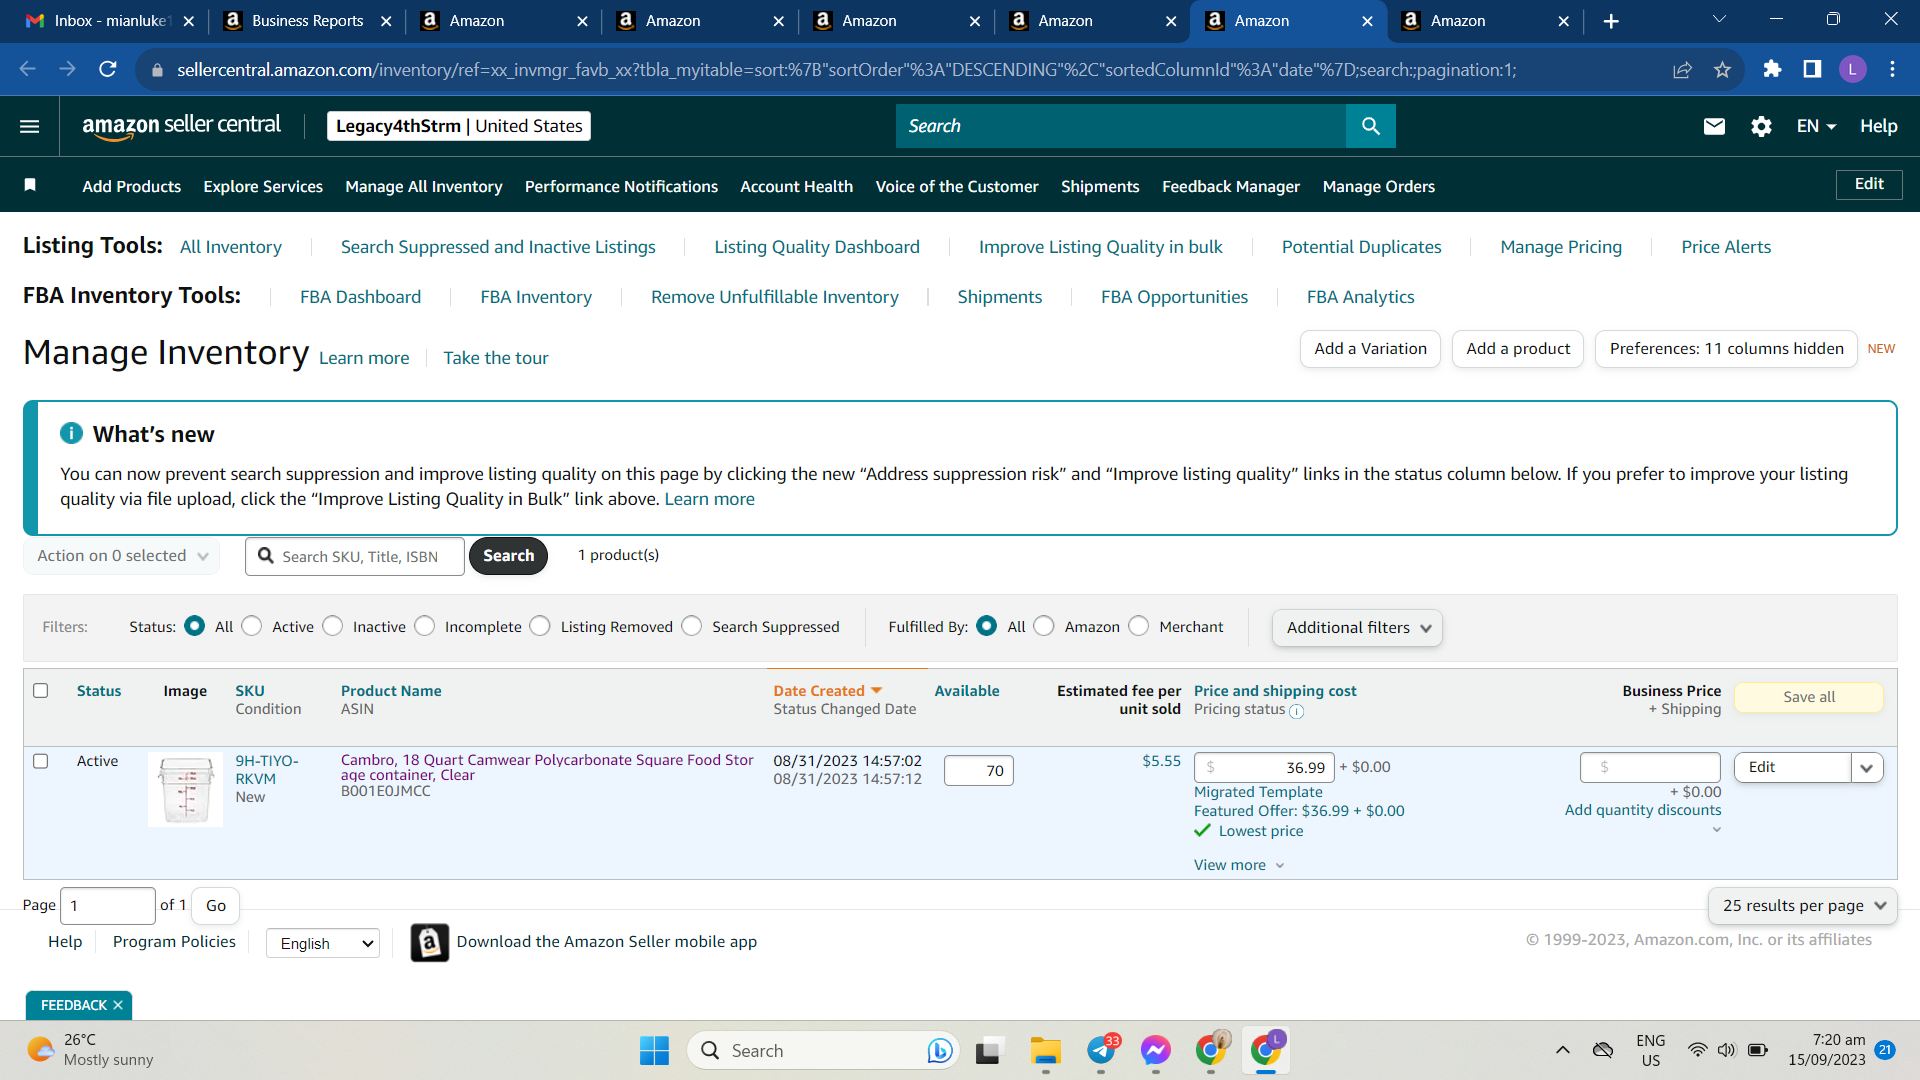Switch to the Business Reports browser tab
Screen dimensions: 1920x1080
[x=307, y=21]
